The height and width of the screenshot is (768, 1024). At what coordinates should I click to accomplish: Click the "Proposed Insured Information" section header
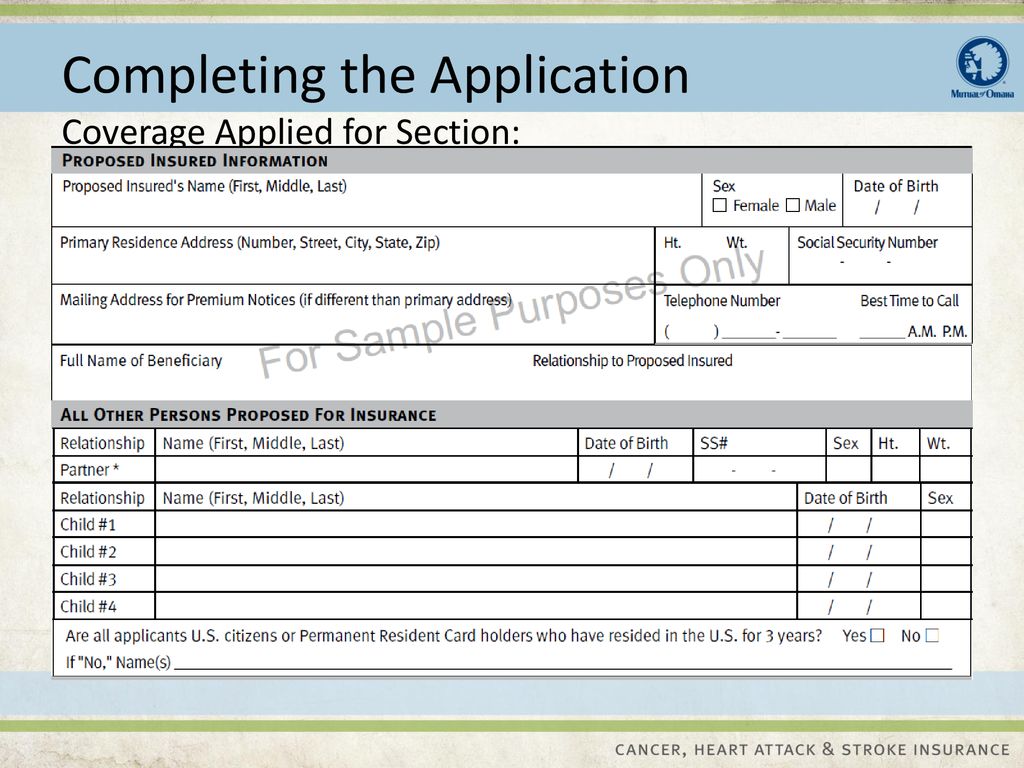[x=195, y=161]
